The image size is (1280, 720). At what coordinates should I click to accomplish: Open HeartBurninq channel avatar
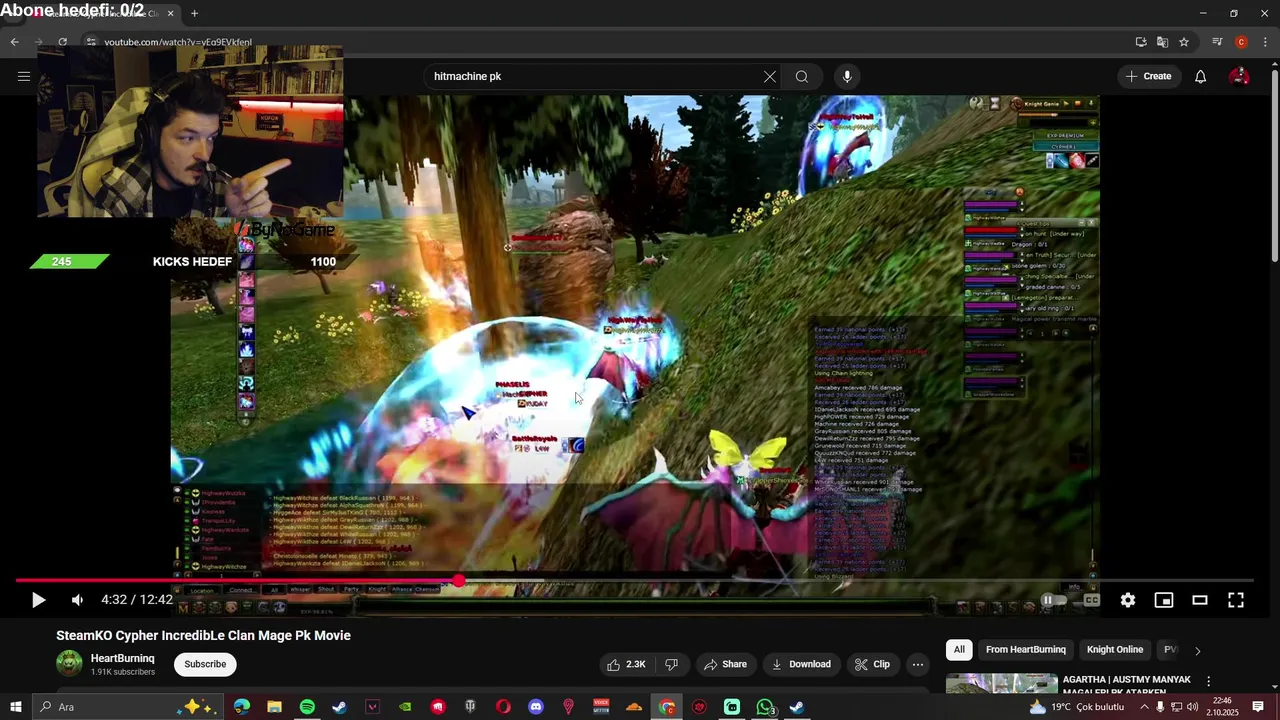pyautogui.click(x=69, y=663)
